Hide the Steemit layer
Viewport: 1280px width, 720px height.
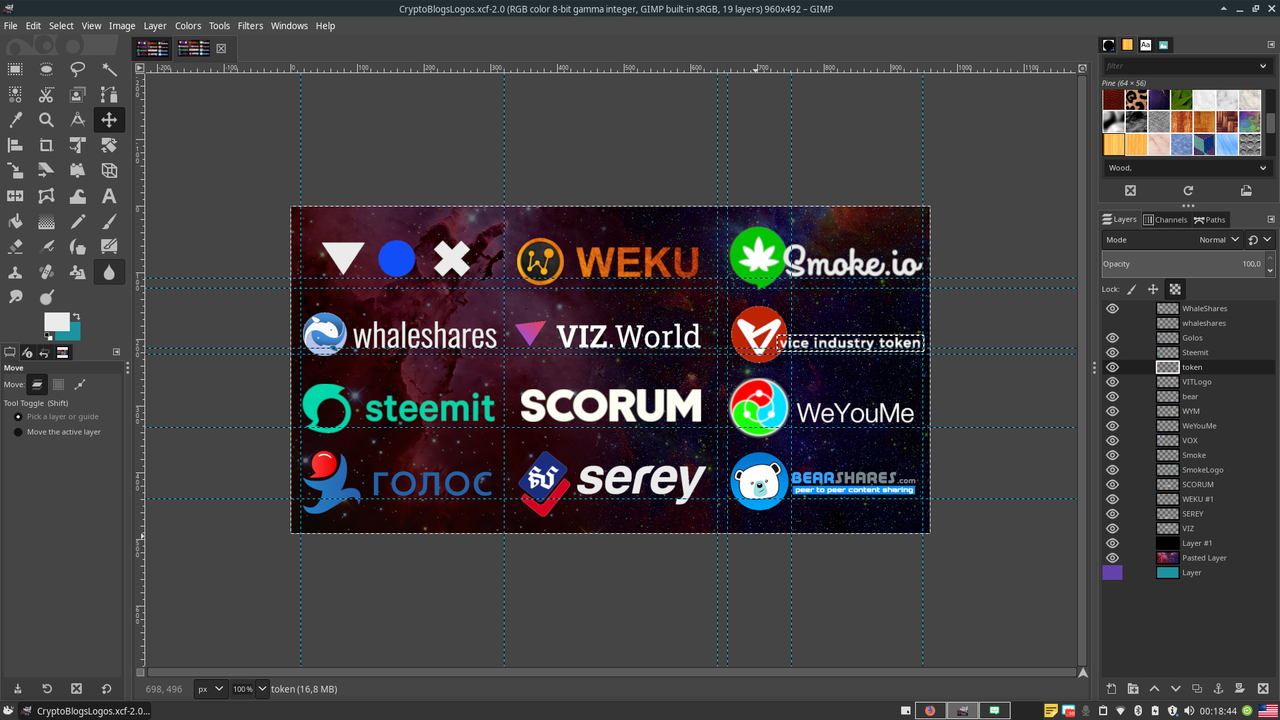[x=1112, y=353]
